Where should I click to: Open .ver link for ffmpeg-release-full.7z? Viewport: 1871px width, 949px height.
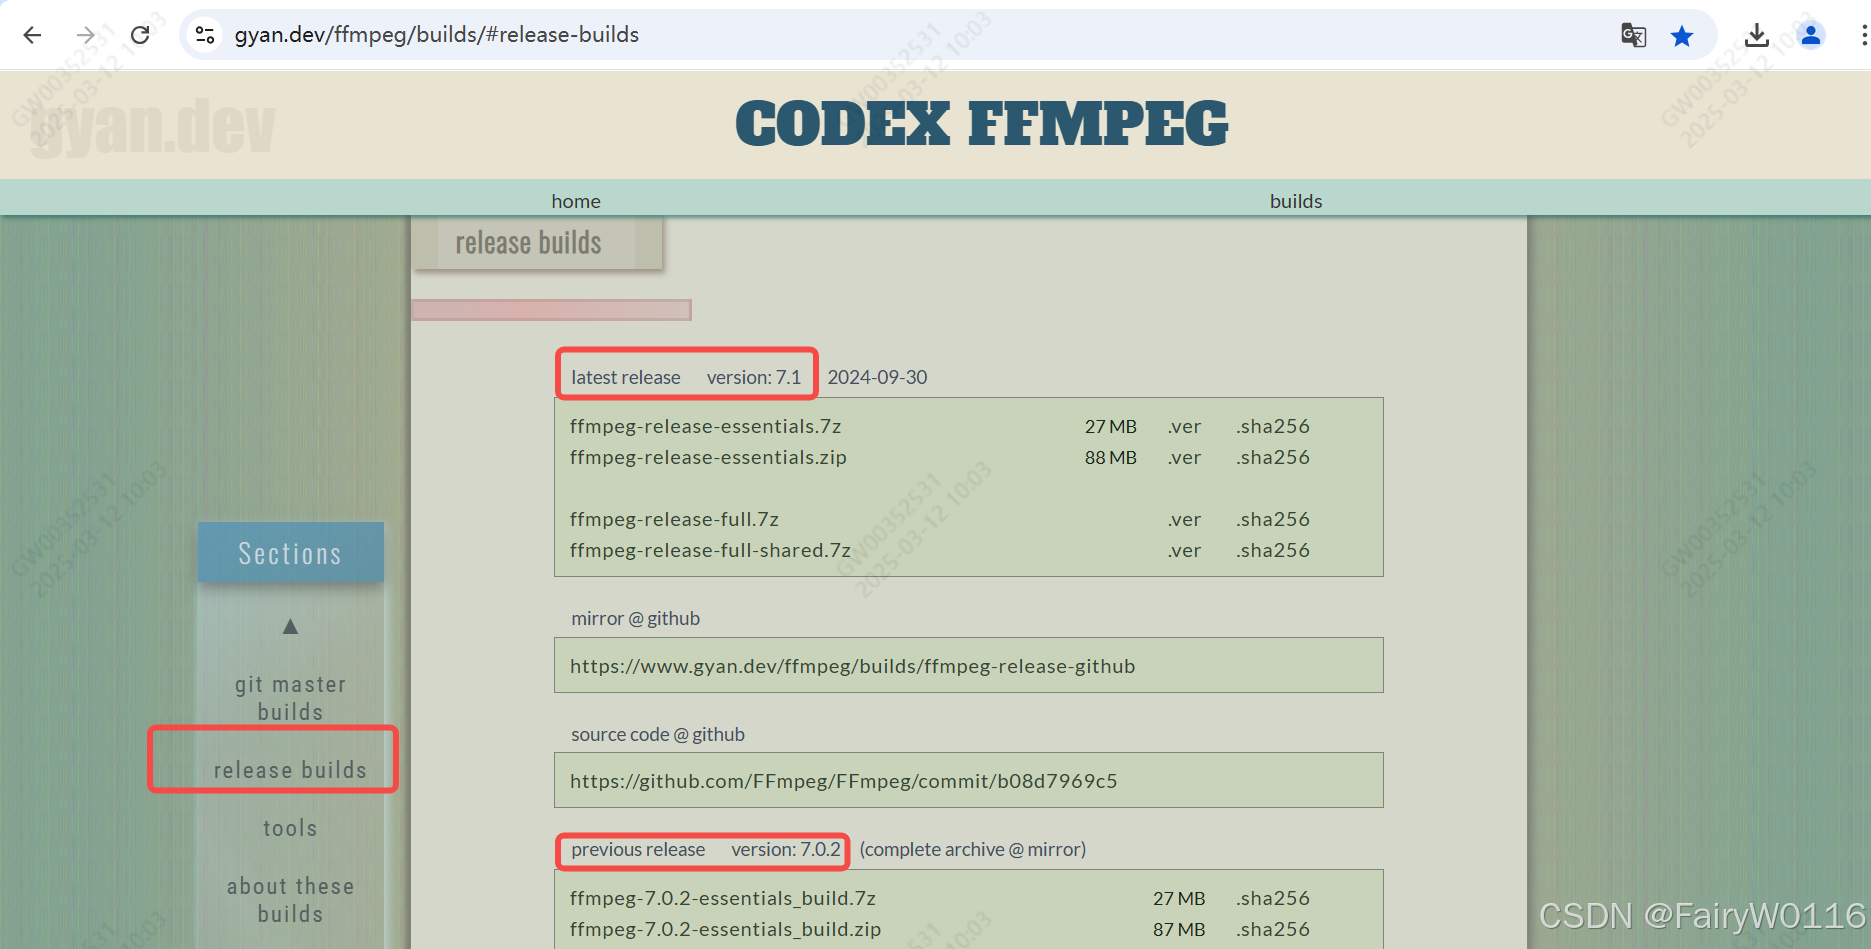pos(1184,519)
